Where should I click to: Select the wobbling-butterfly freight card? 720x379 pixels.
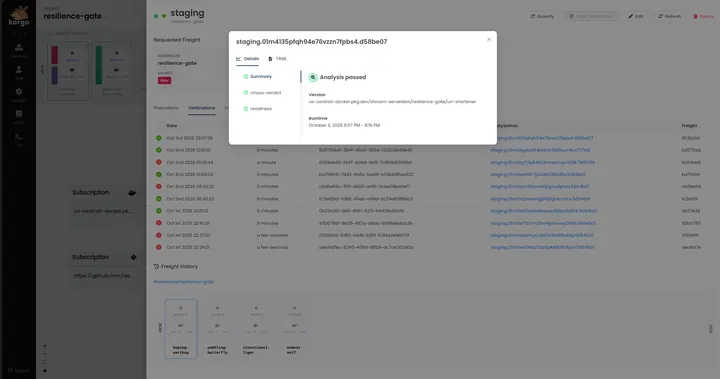click(x=218, y=329)
